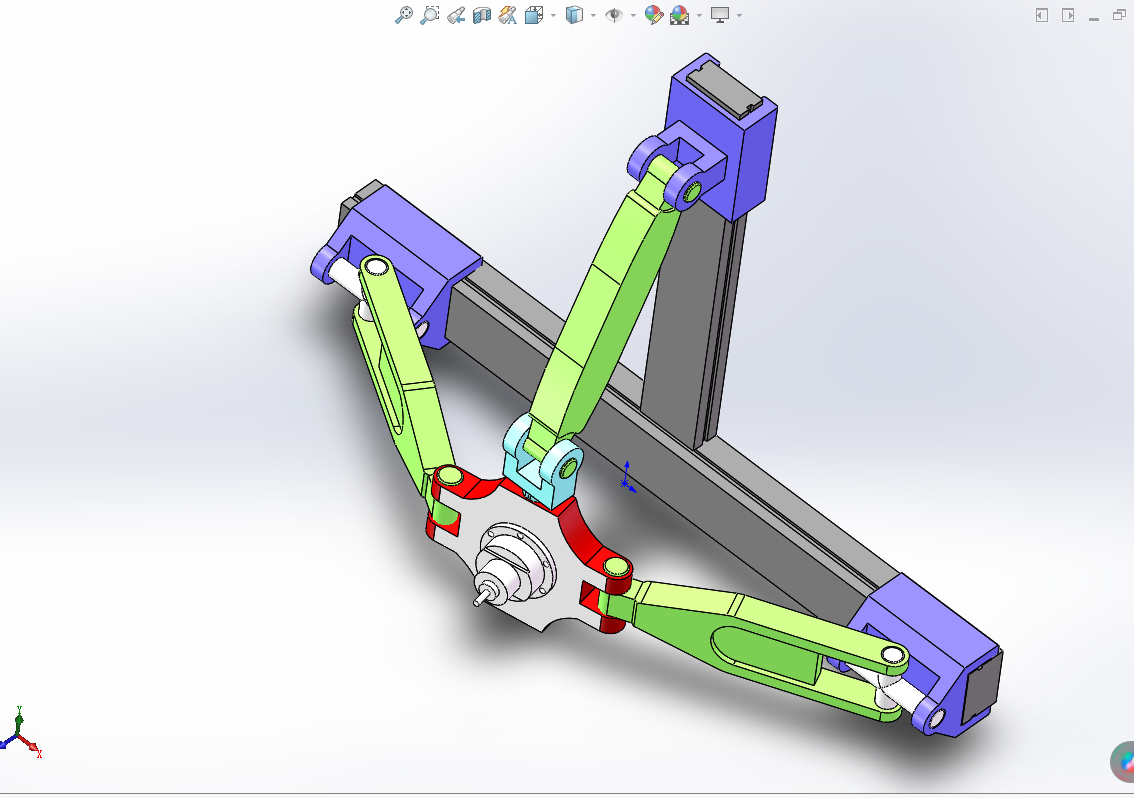
Task: Expand the View Orientation dropdown arrow
Action: coord(553,15)
